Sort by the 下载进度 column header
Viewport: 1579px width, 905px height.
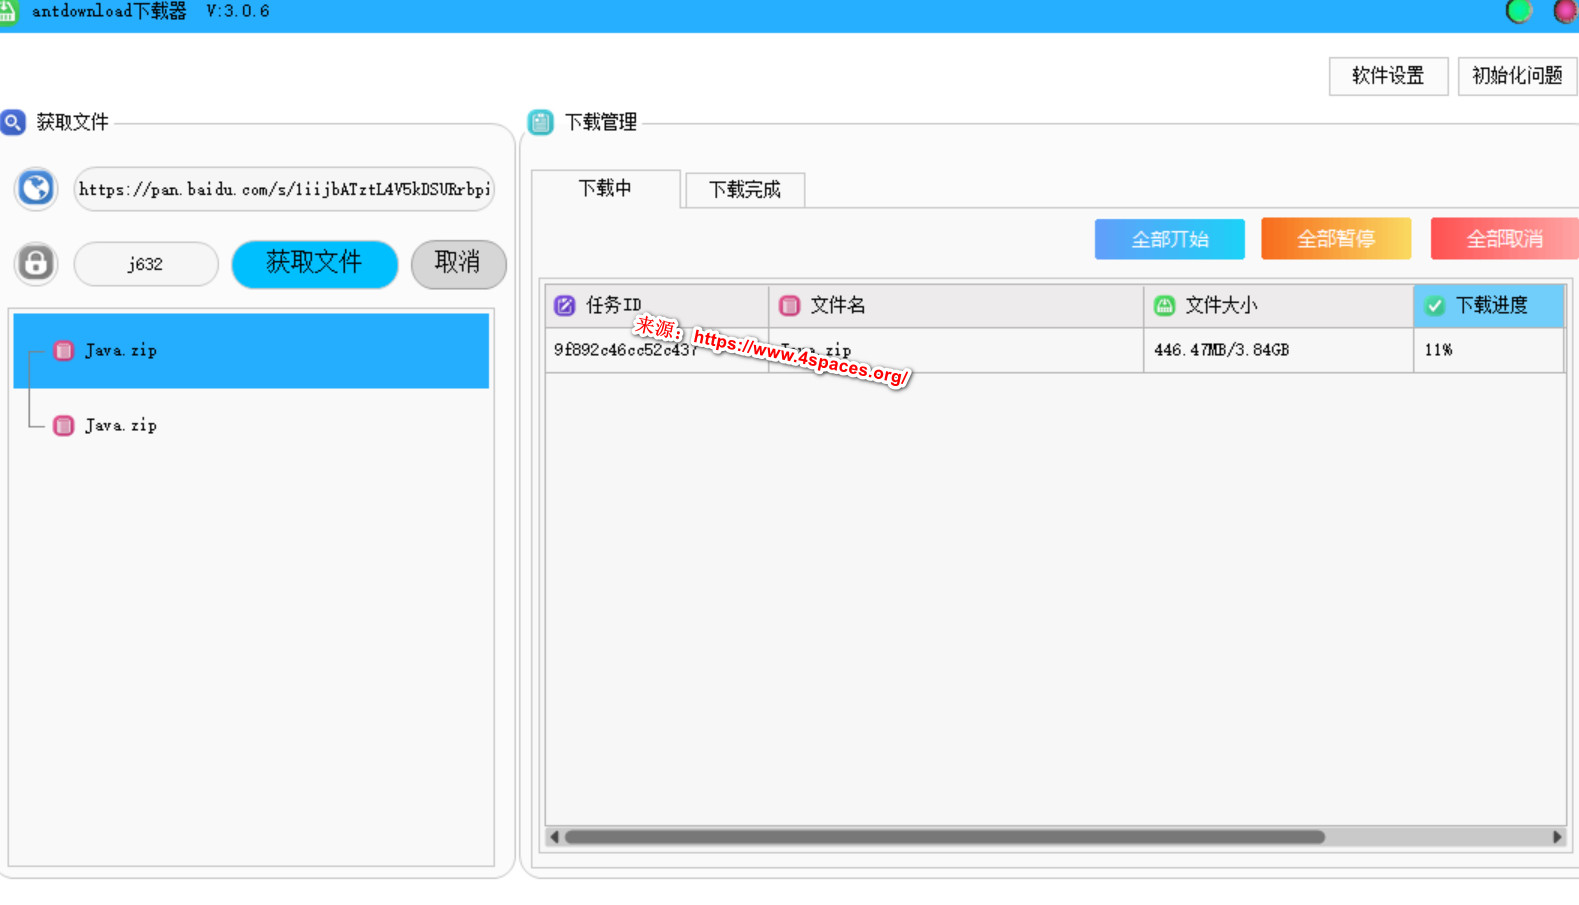(x=1488, y=306)
